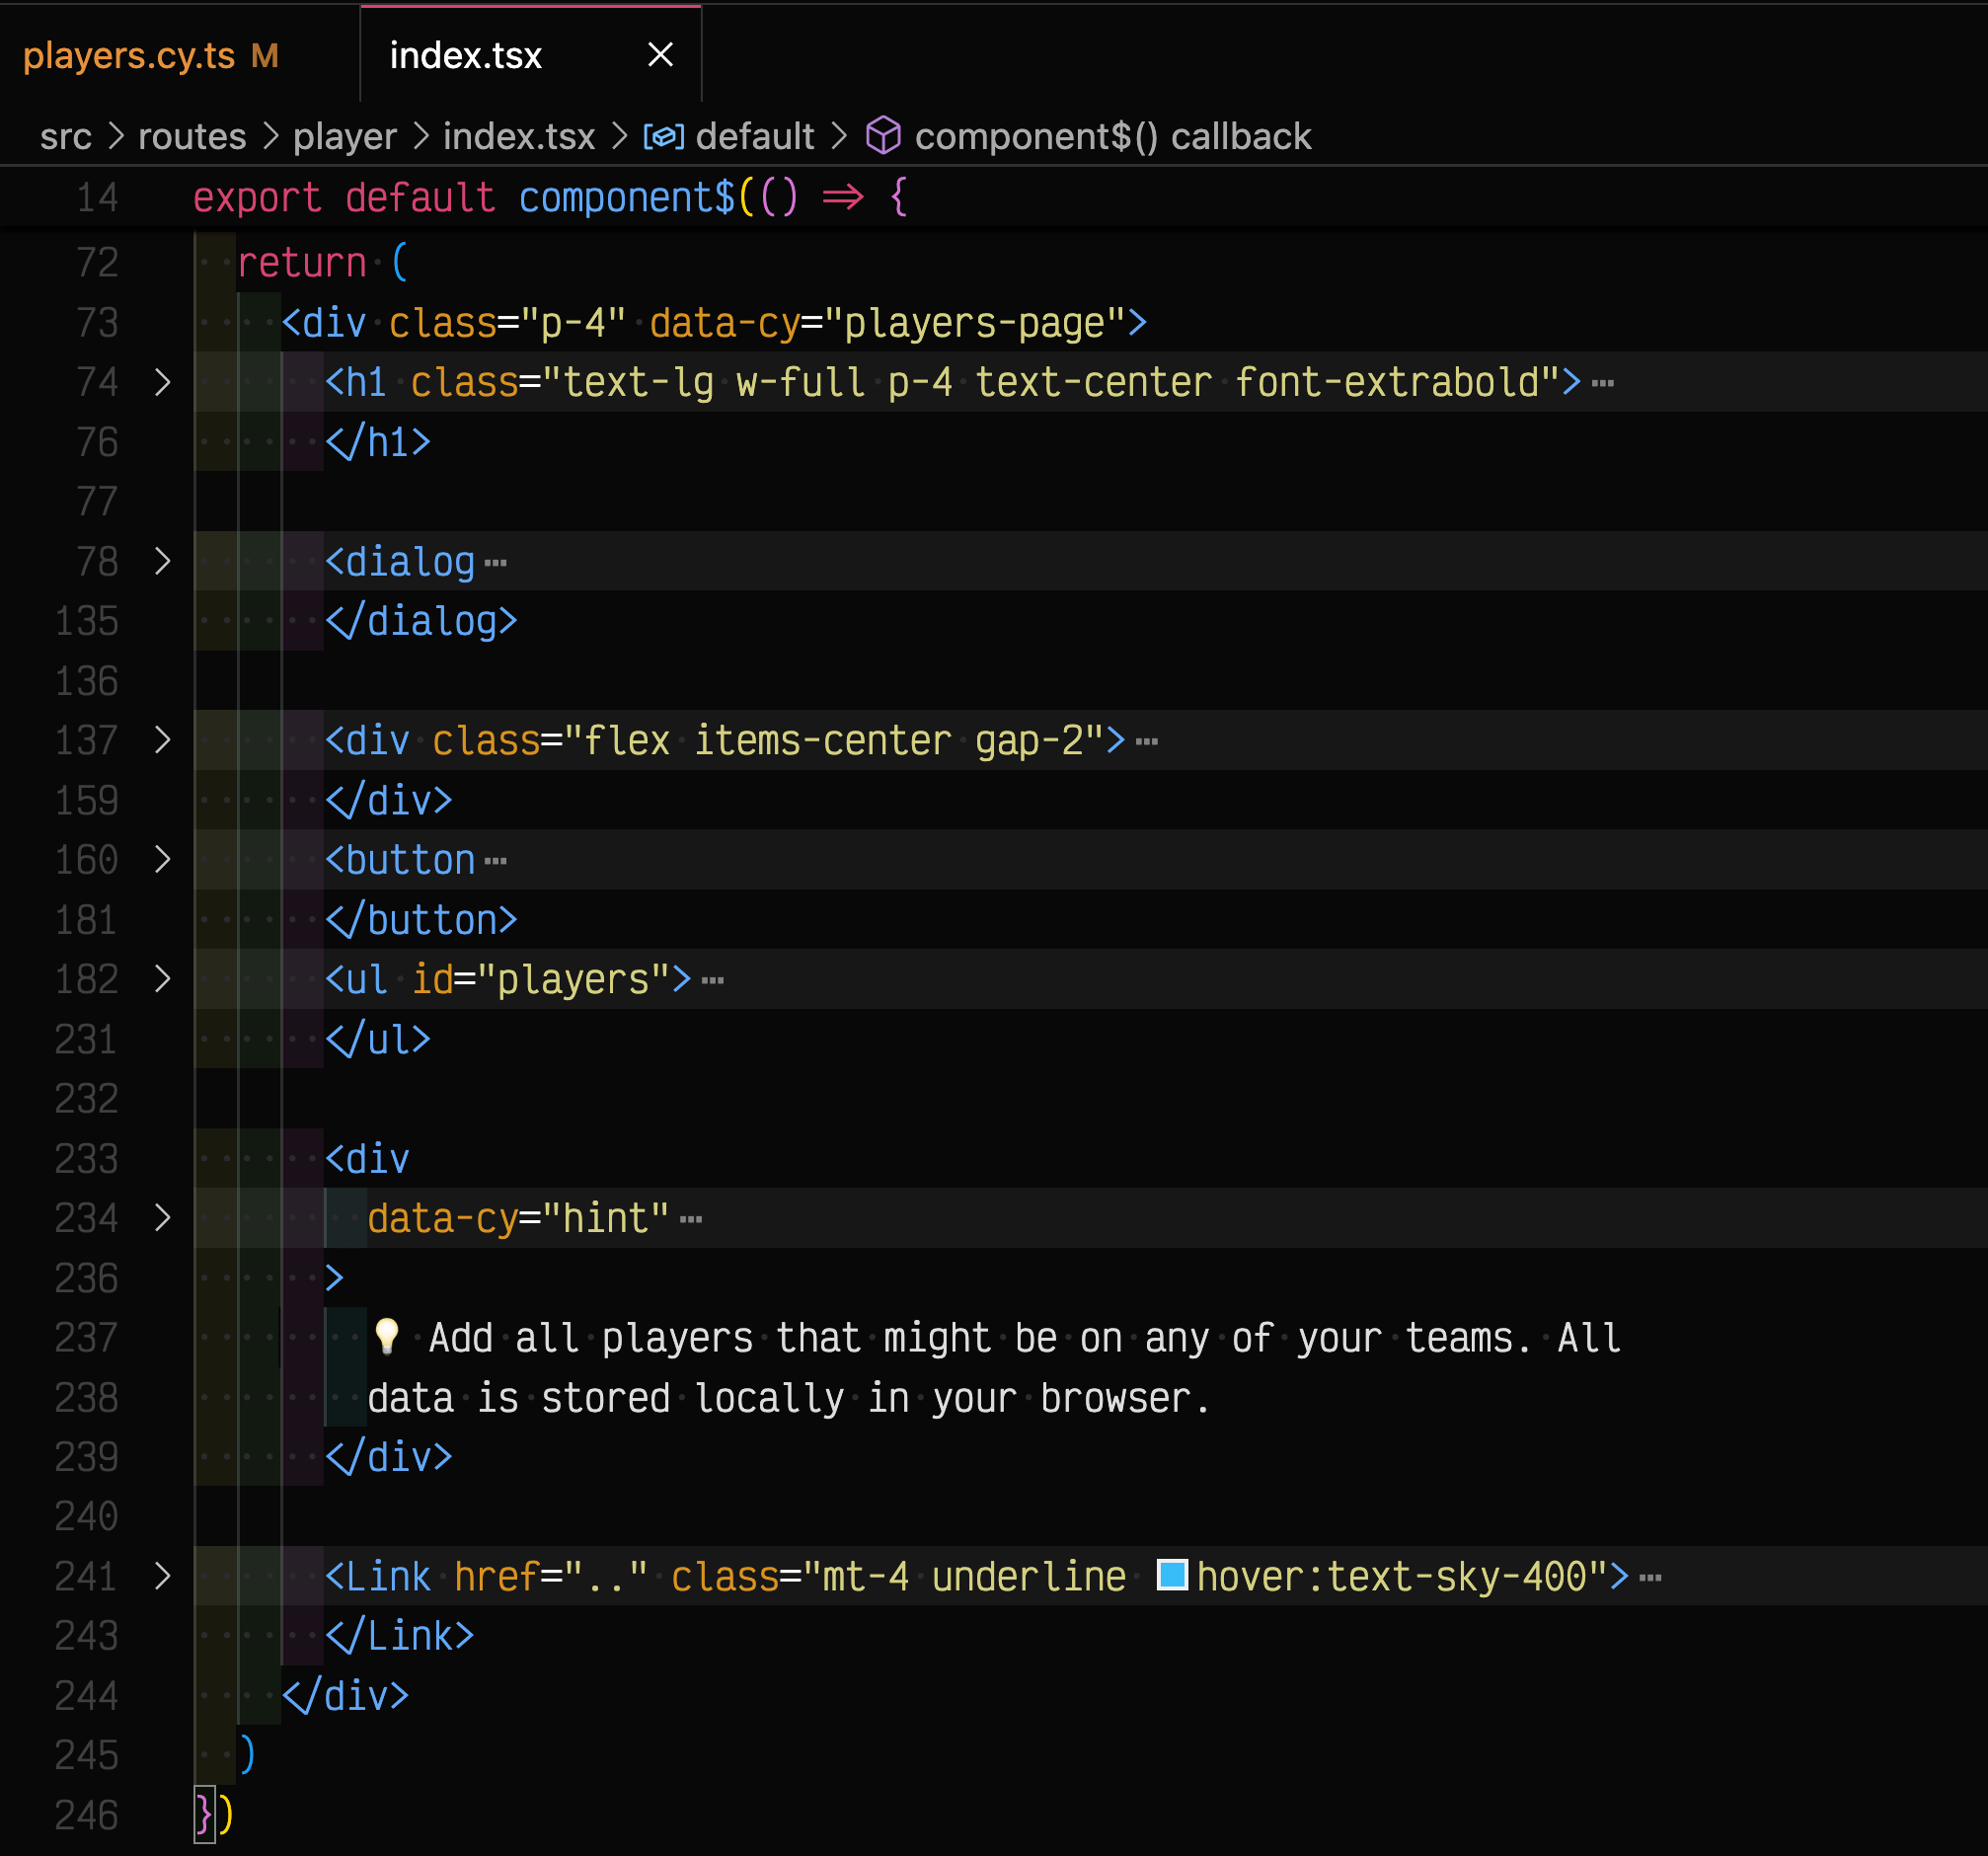Click the text "data is stored locally"
This screenshot has height=1856, width=1988.
pos(606,1398)
